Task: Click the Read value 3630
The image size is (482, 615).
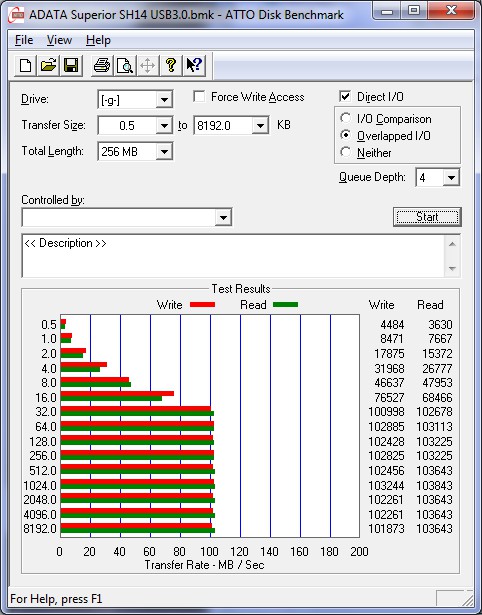Action: [x=440, y=325]
